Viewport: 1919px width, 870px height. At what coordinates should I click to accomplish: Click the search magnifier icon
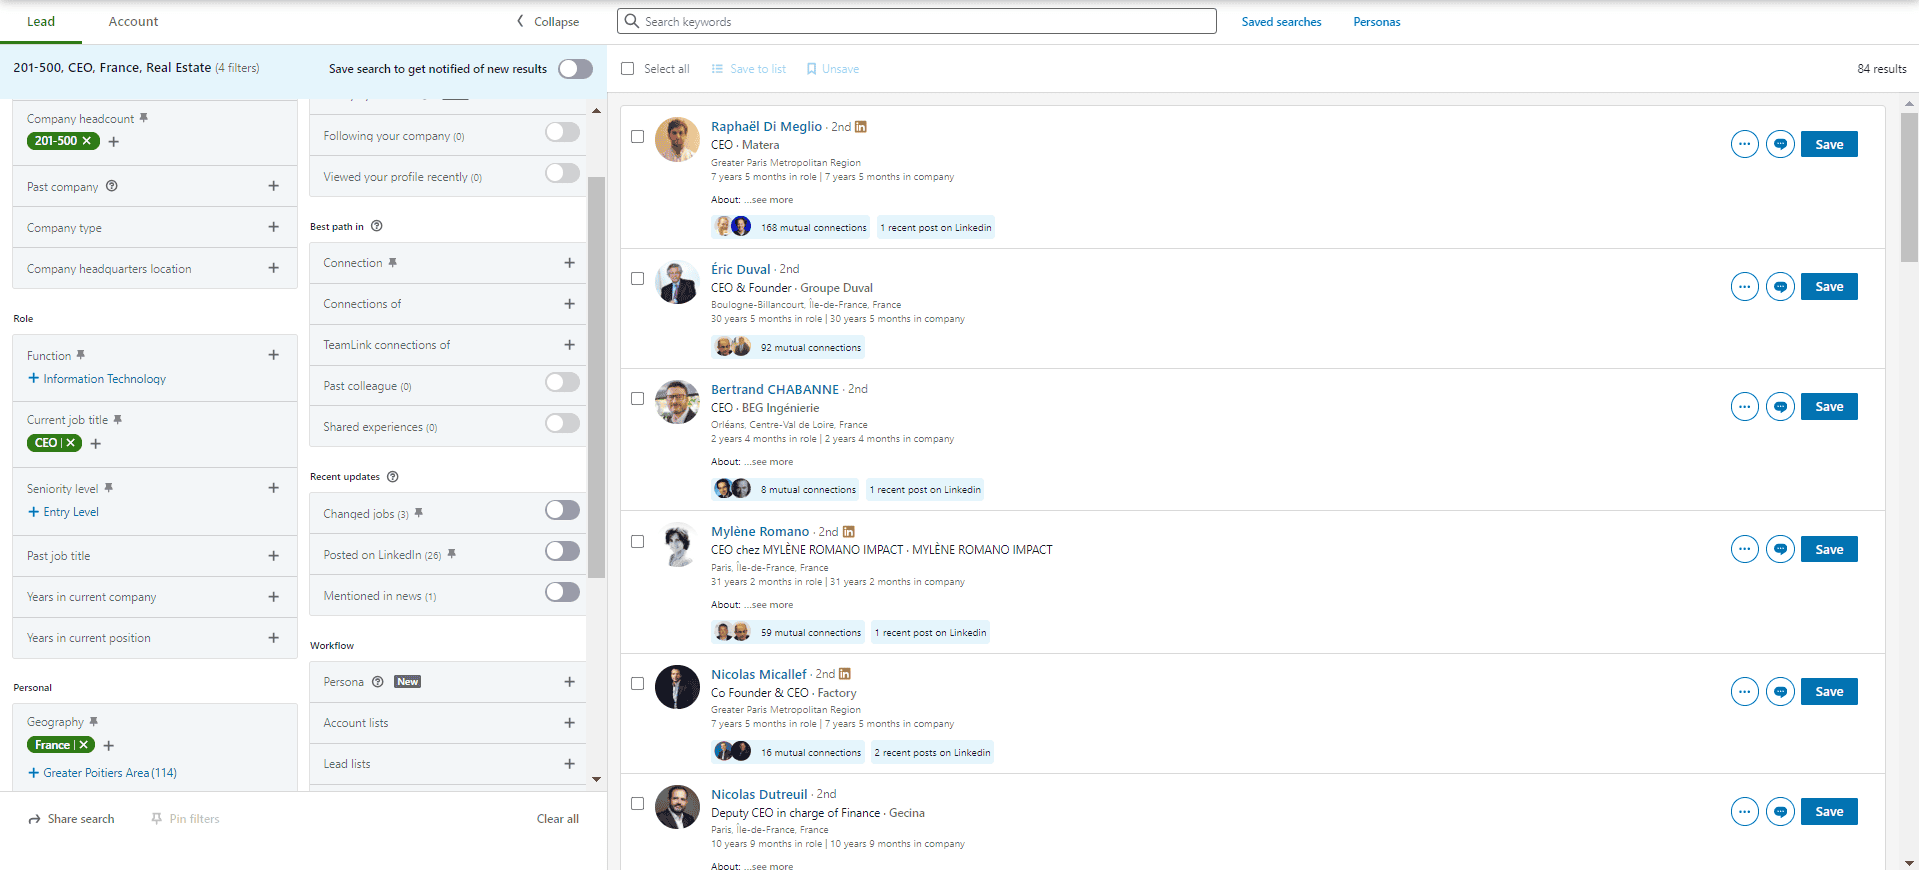(x=632, y=21)
